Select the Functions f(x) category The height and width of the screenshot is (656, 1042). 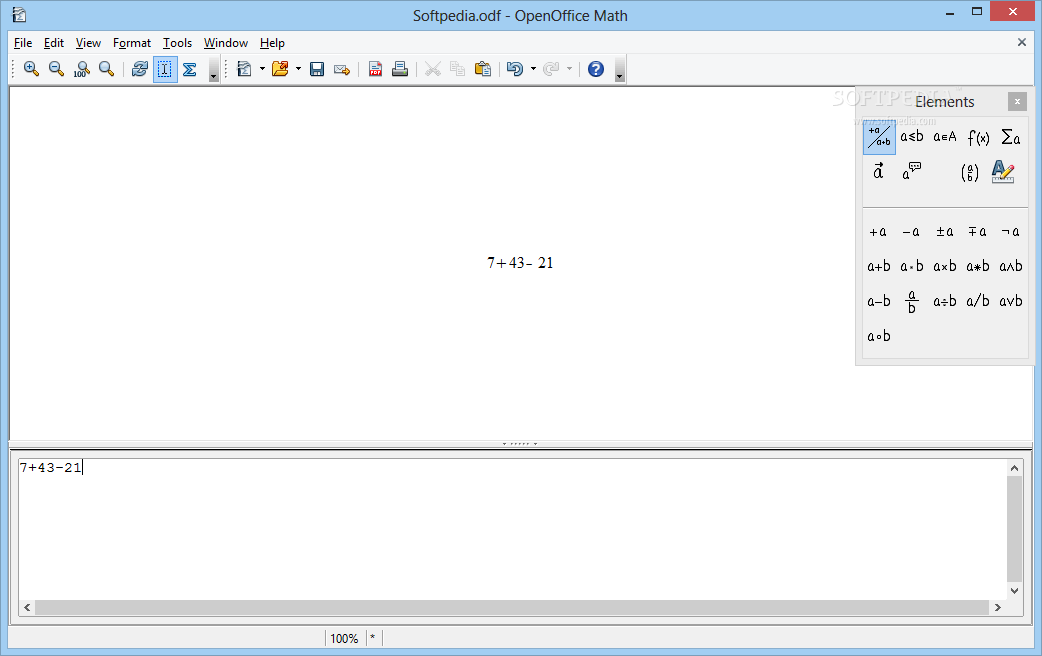(978, 138)
